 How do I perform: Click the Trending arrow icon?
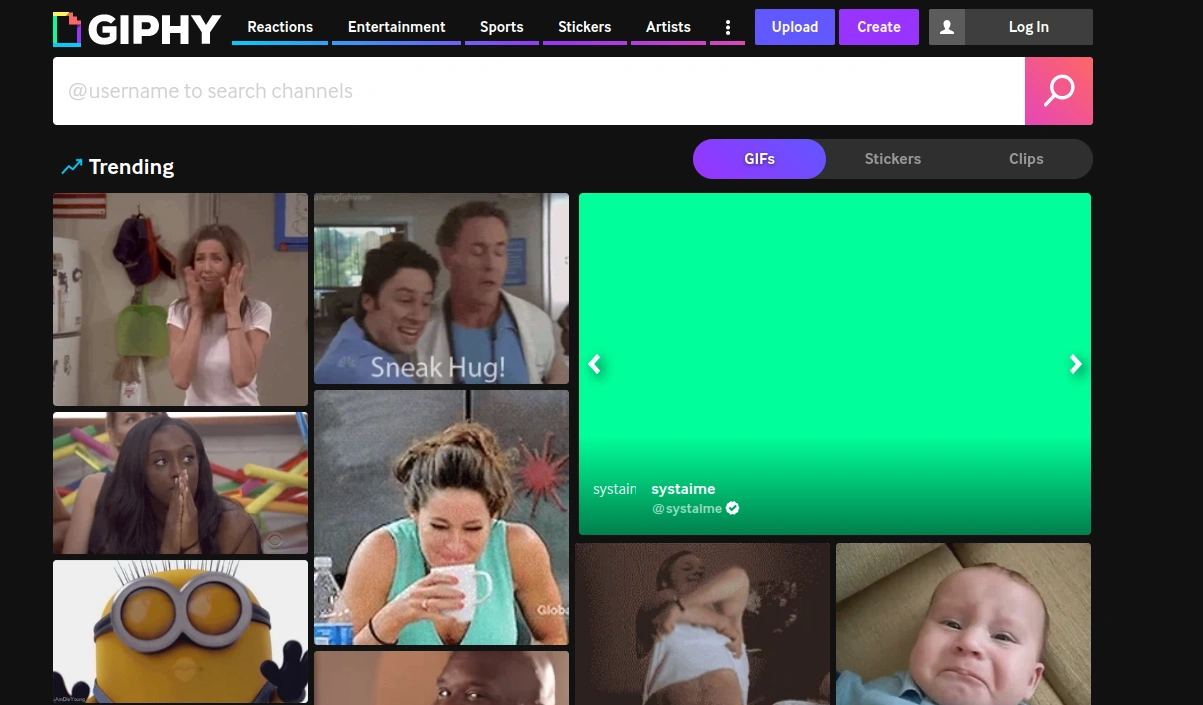pos(71,167)
